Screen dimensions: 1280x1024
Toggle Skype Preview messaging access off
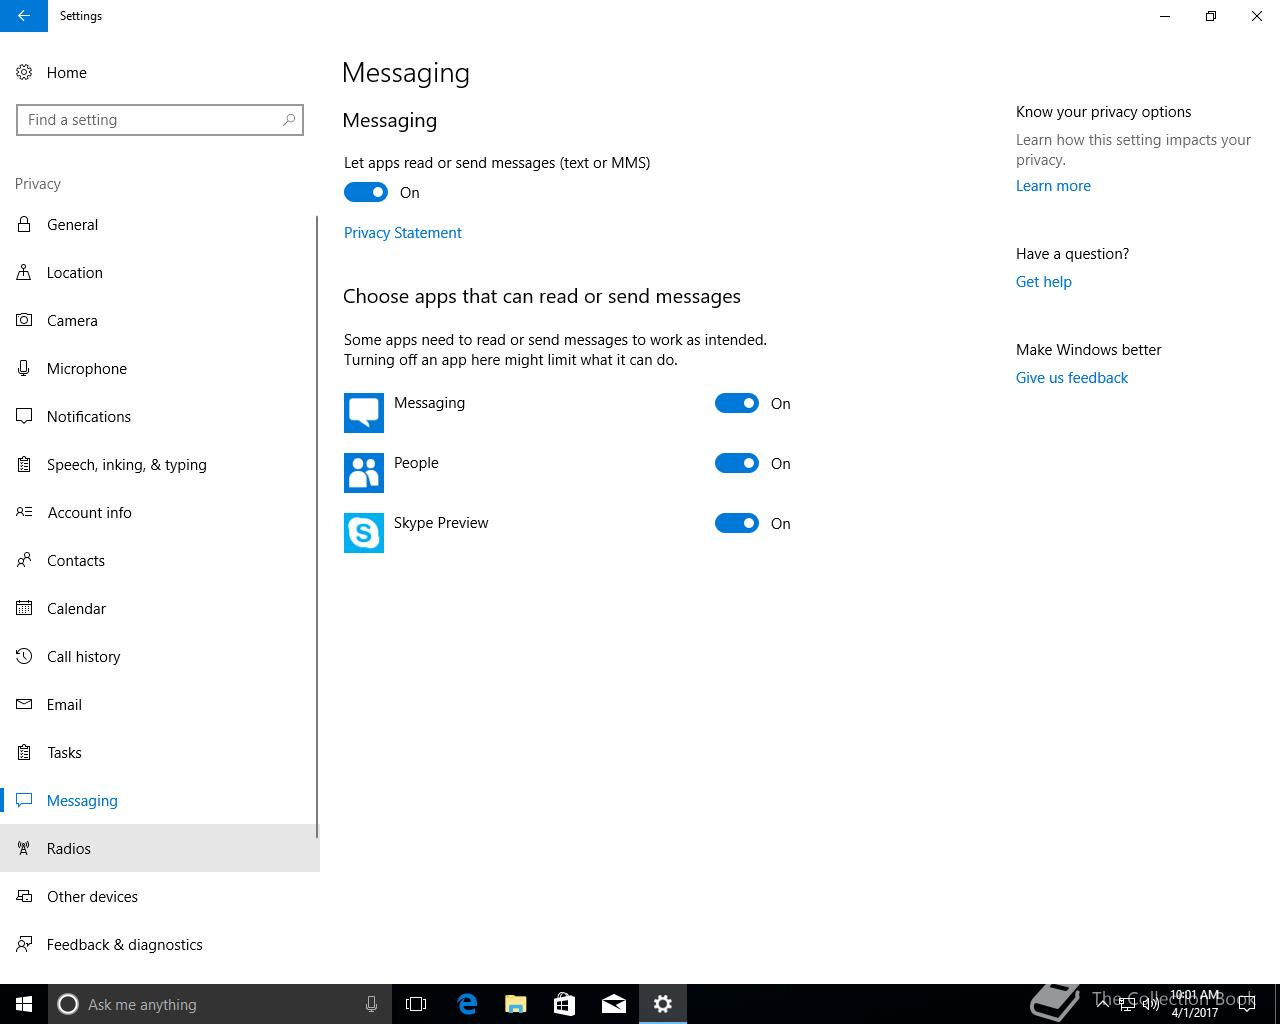(737, 523)
